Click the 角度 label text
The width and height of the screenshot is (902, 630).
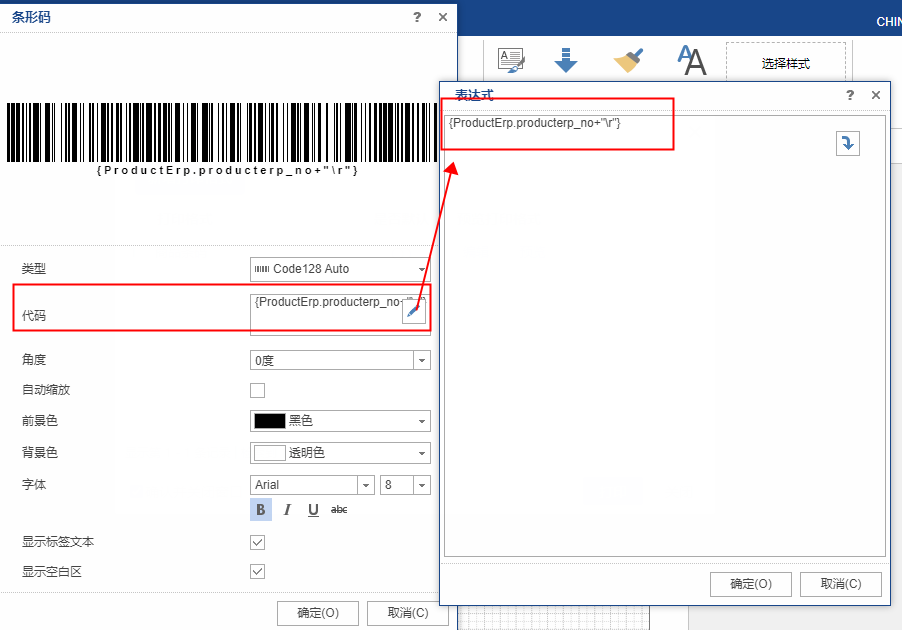coord(34,360)
